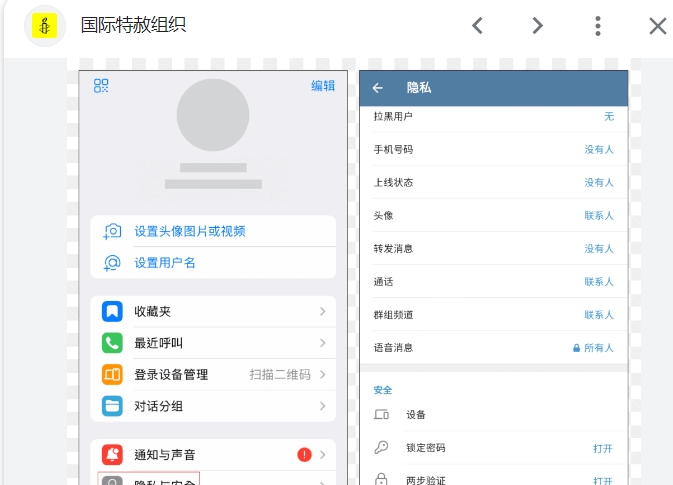673x485 pixels.
Task: Click 联系人 value next to 头像
Action: pyautogui.click(x=599, y=215)
